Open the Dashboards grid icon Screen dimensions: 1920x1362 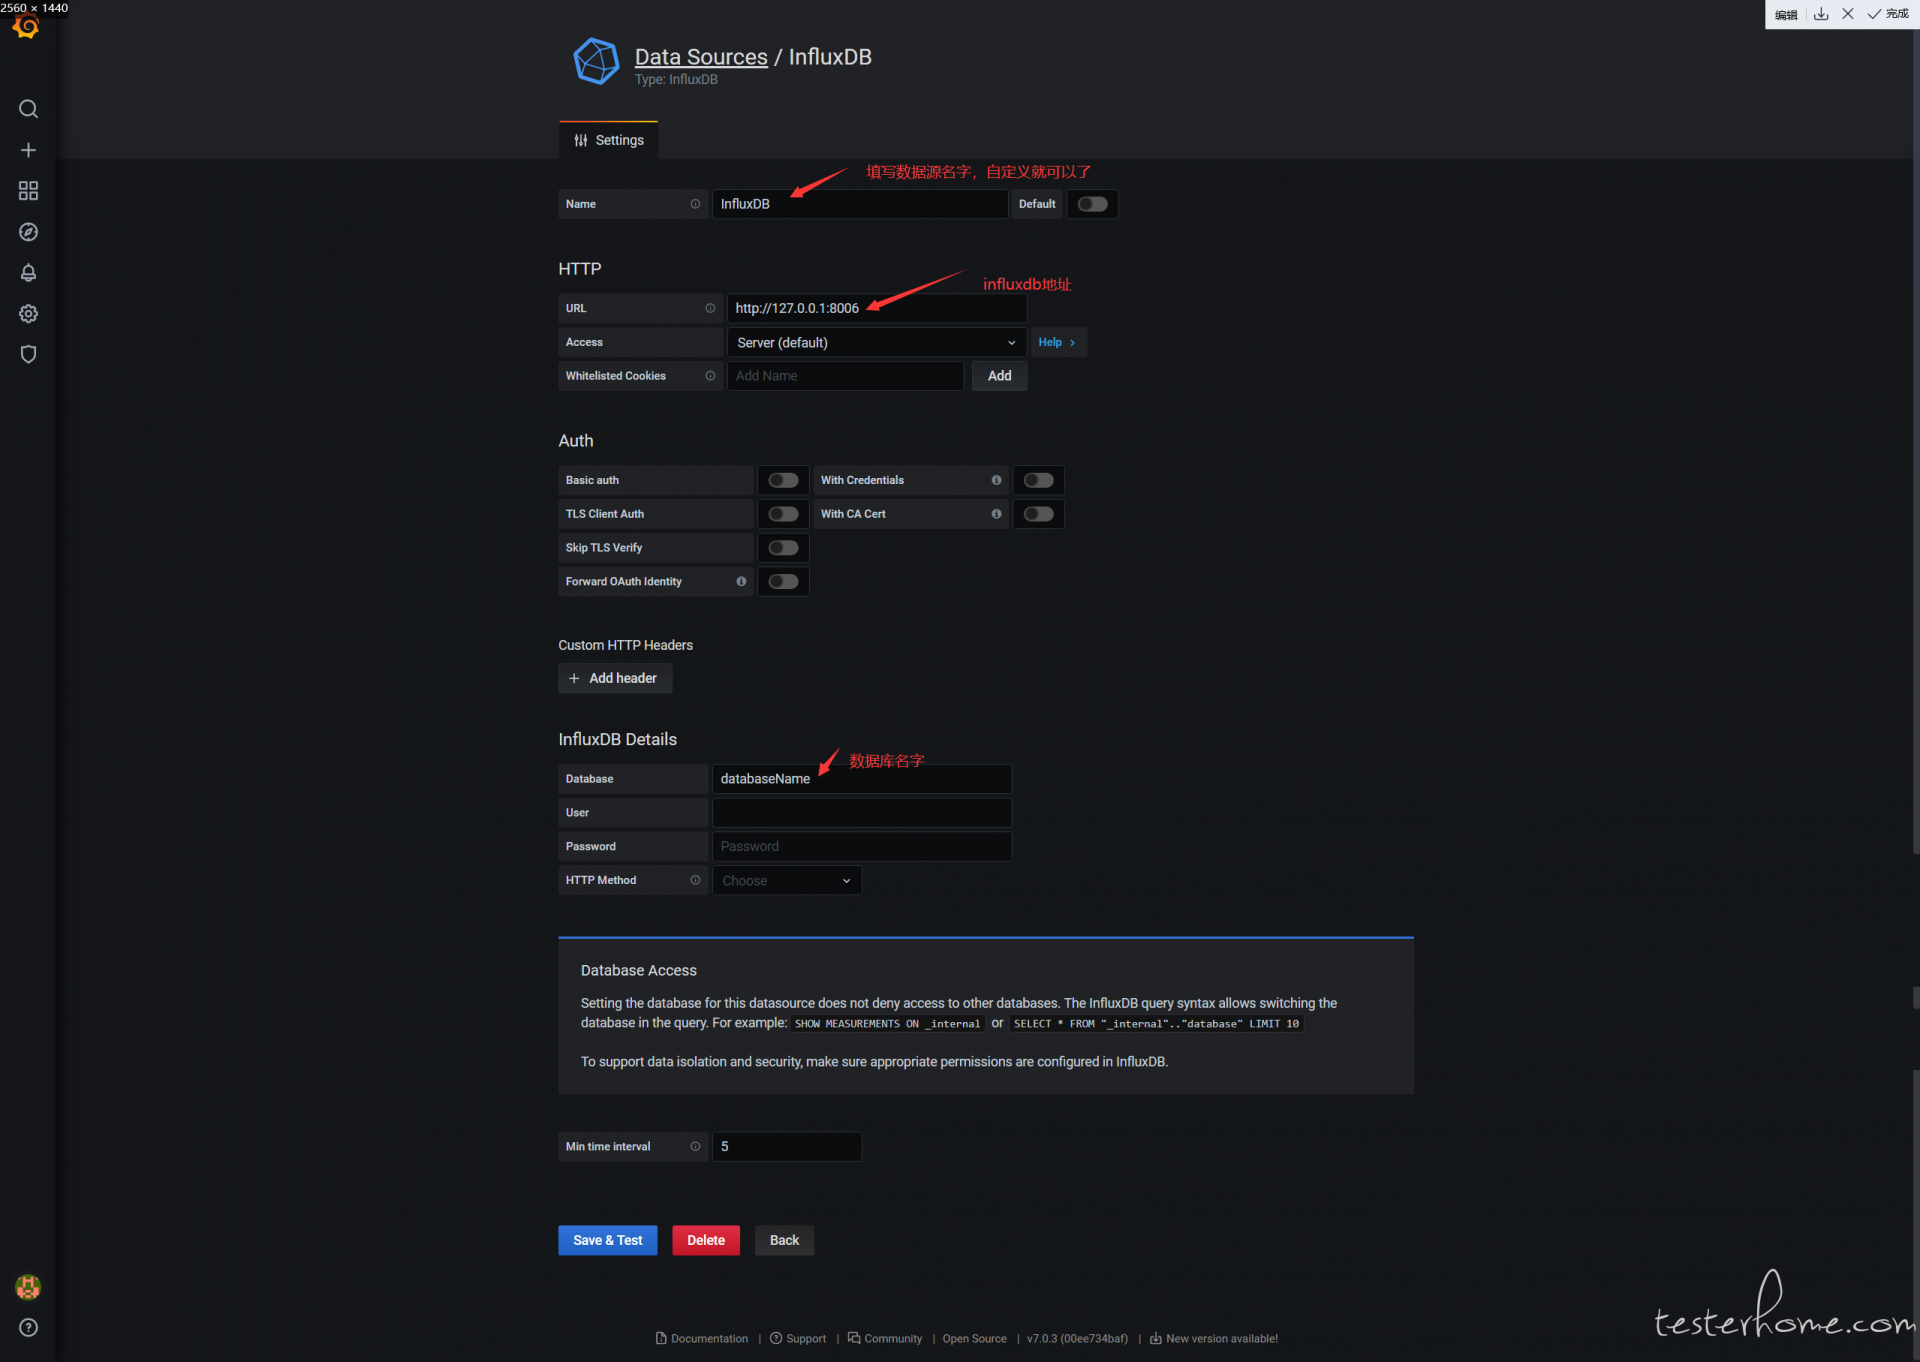[x=28, y=191]
